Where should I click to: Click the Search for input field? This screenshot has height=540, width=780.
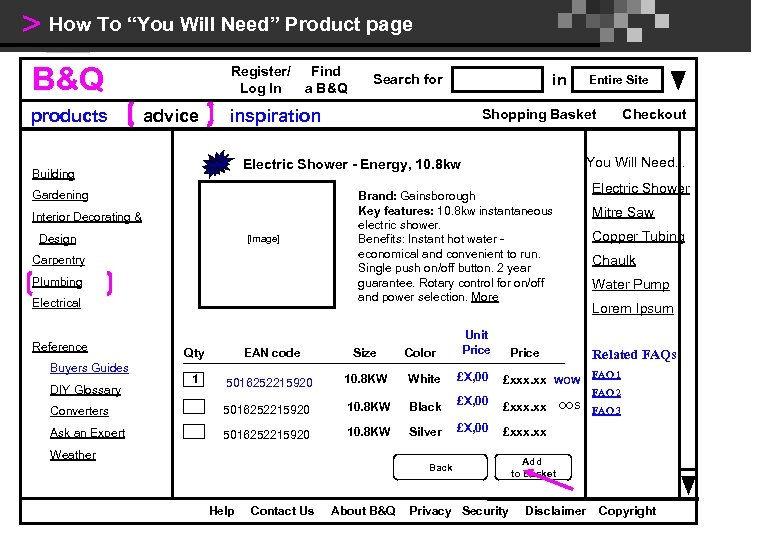pos(497,80)
